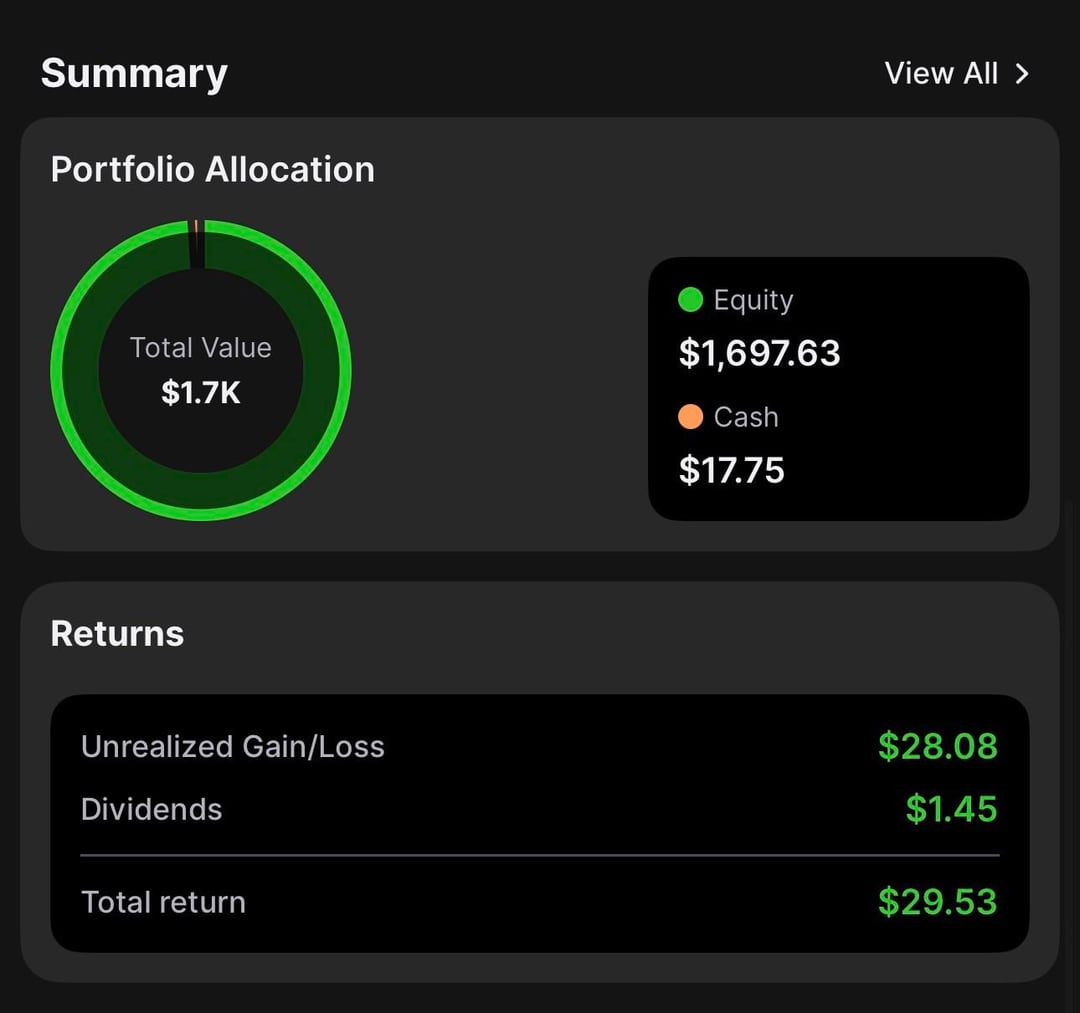This screenshot has width=1080, height=1013.
Task: Tap the chevron beside View All
Action: (1021, 74)
